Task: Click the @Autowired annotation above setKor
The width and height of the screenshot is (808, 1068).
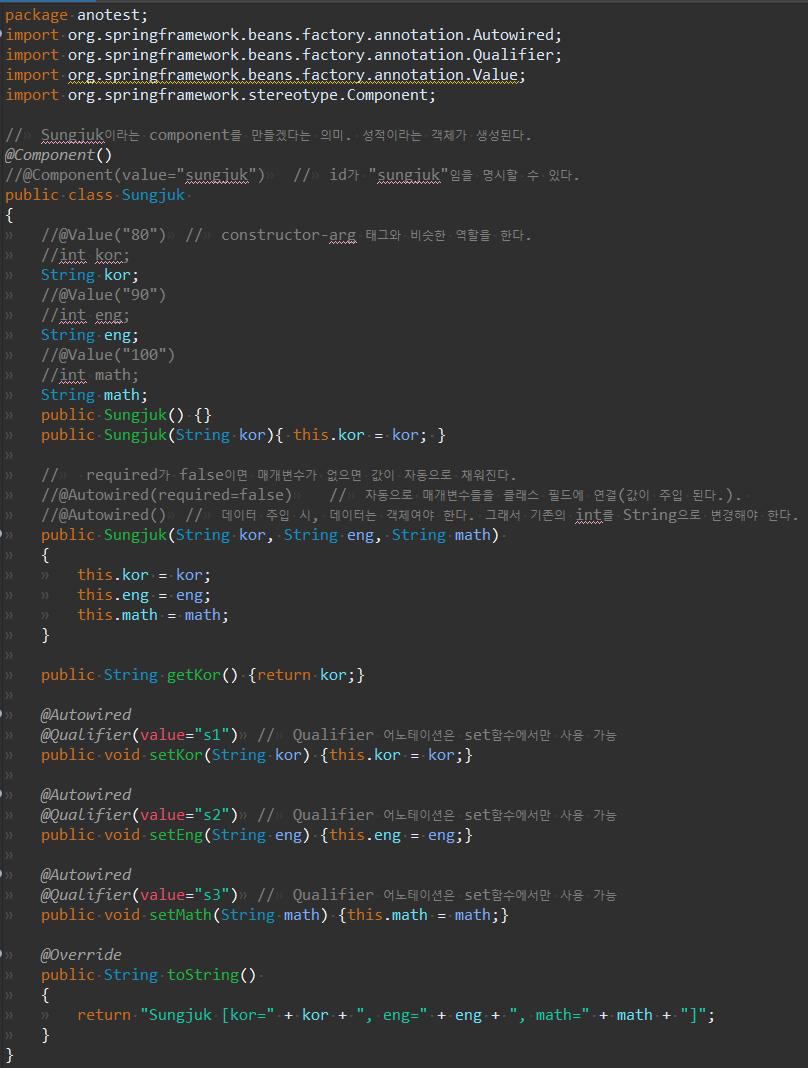Action: (x=86, y=715)
